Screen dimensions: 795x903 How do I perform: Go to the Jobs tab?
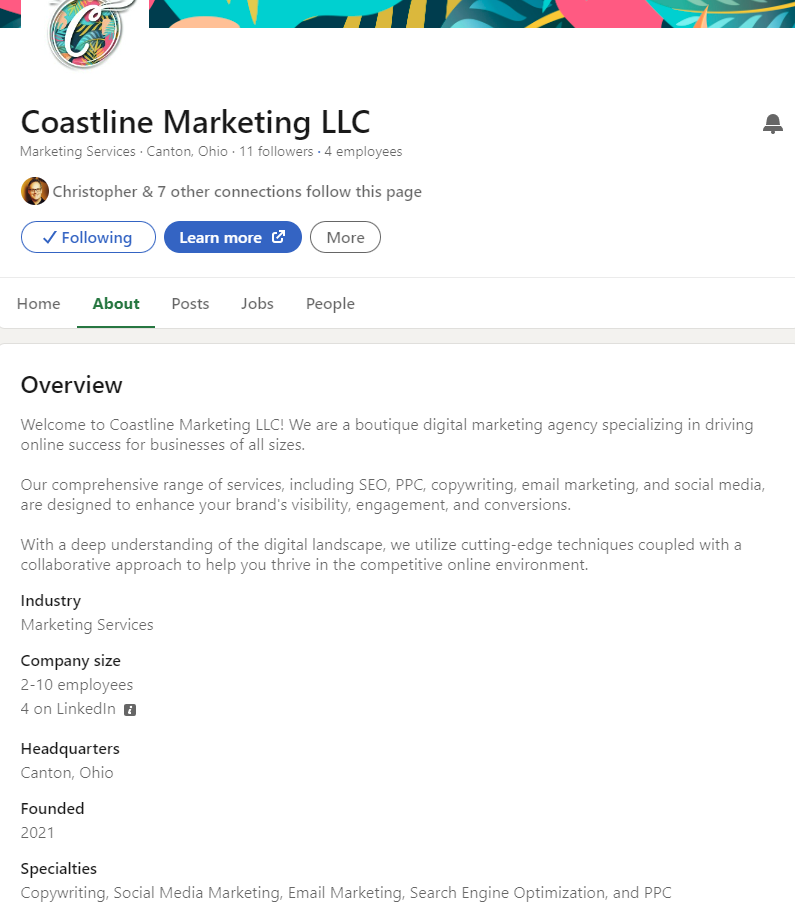coord(257,304)
